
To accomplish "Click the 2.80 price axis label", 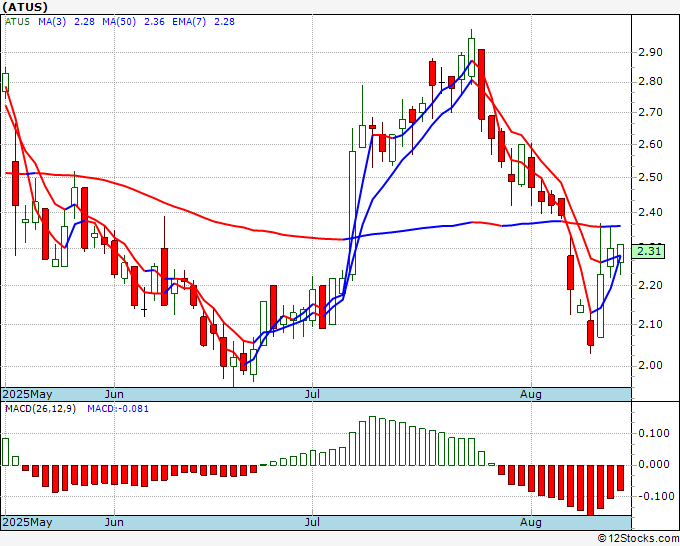I will (x=651, y=82).
